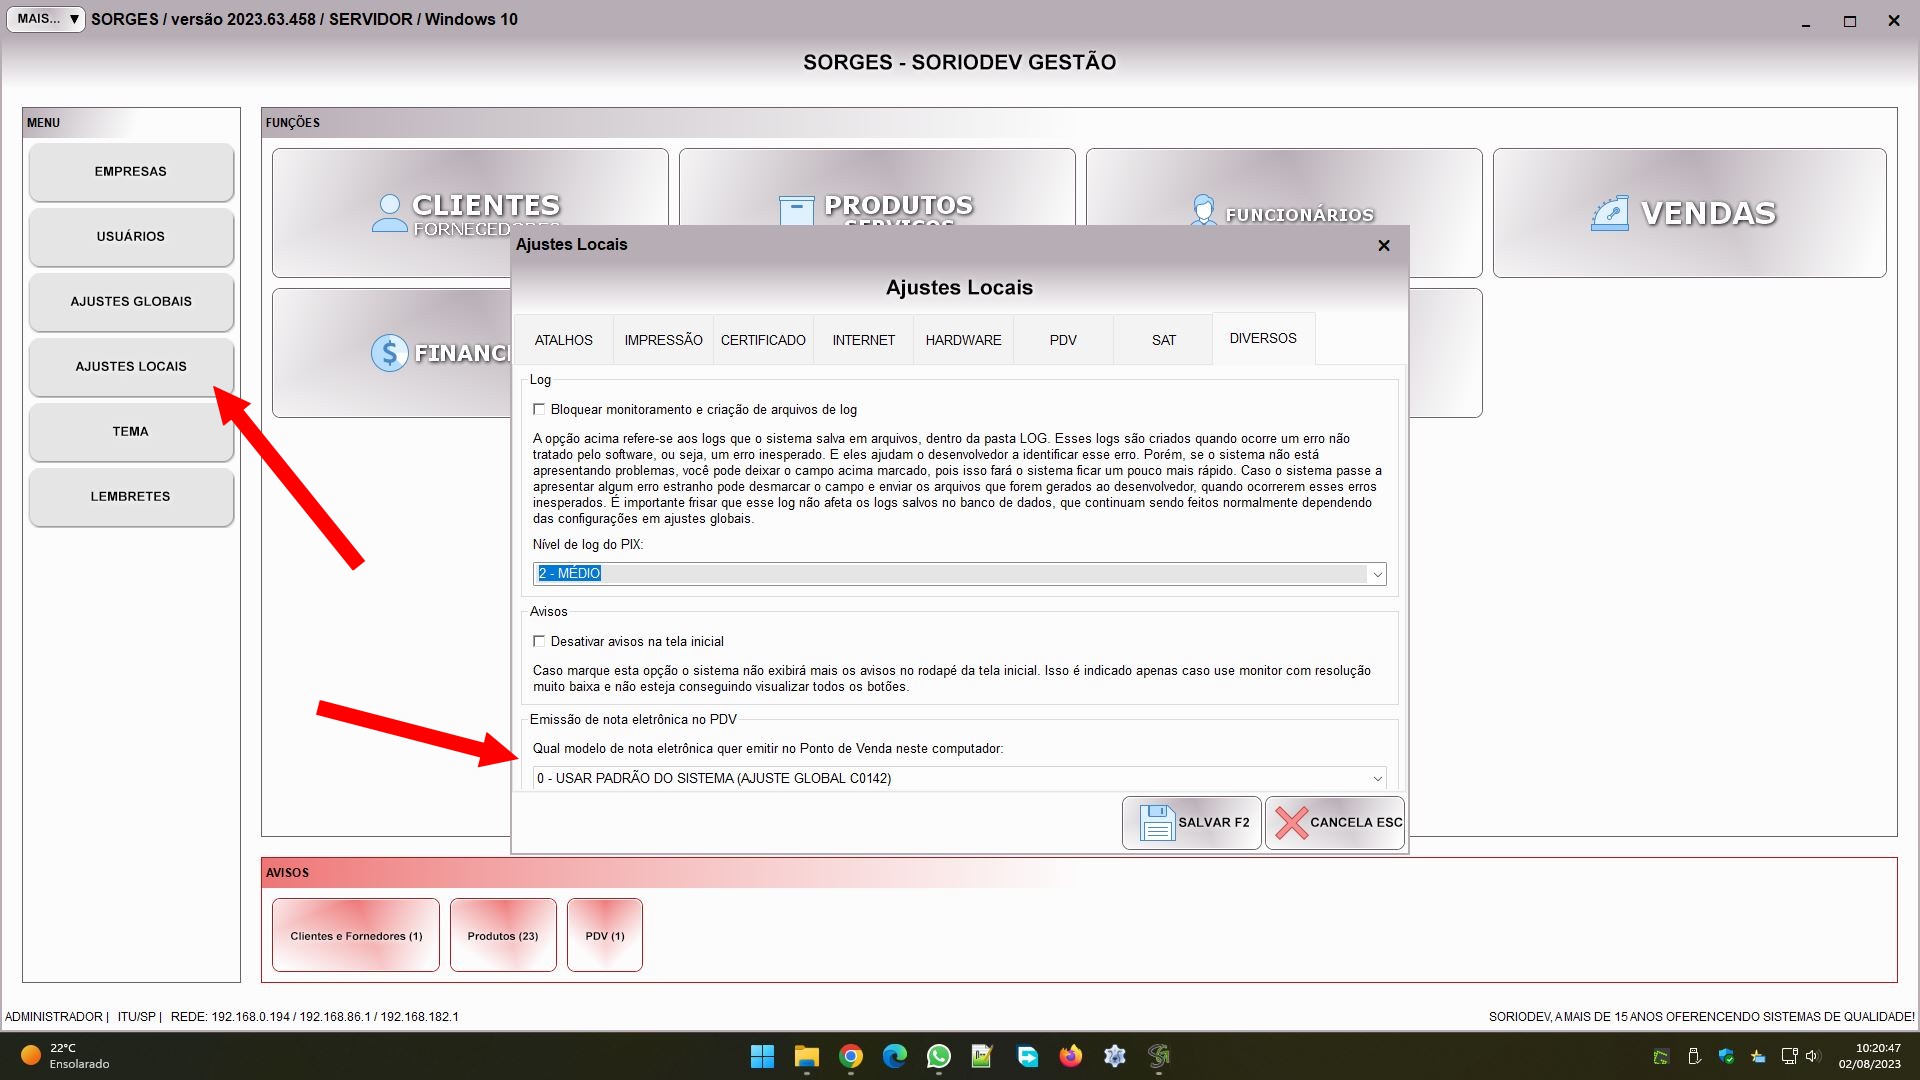
Task: Click the PRODUTOS box icon
Action: 796,210
